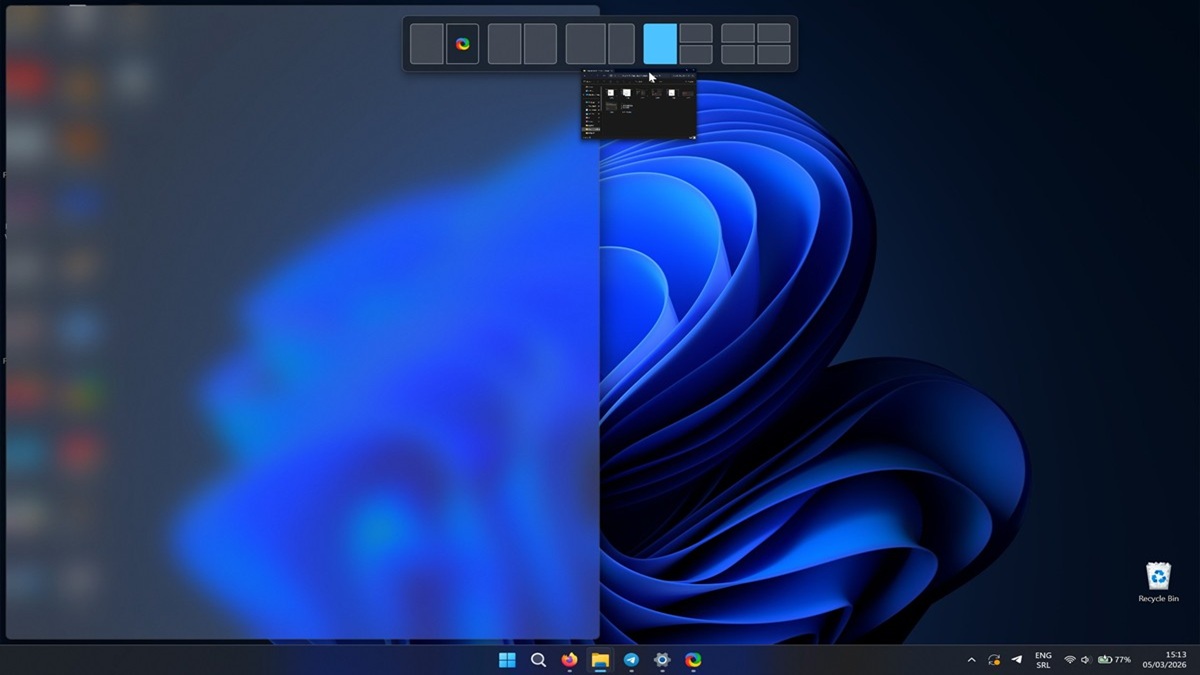This screenshot has width=1200, height=675.
Task: Click the Telegram paper-plane tray icon
Action: (x=1017, y=660)
